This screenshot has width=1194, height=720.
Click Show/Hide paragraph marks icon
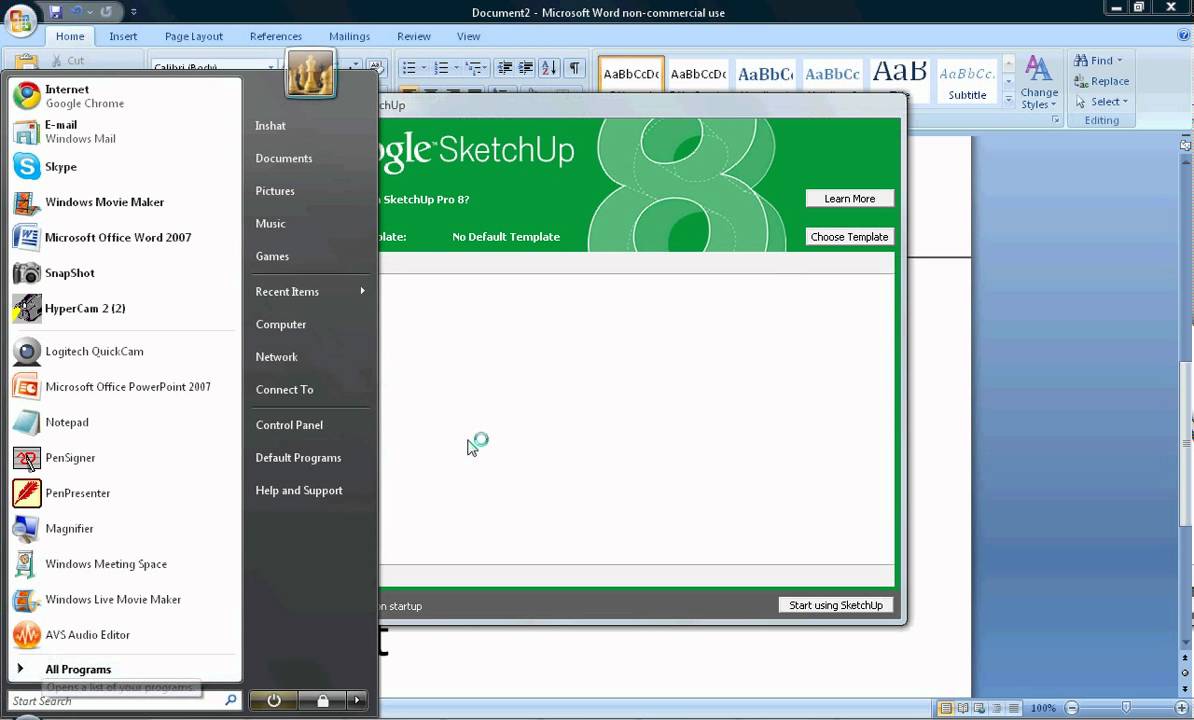pos(575,68)
